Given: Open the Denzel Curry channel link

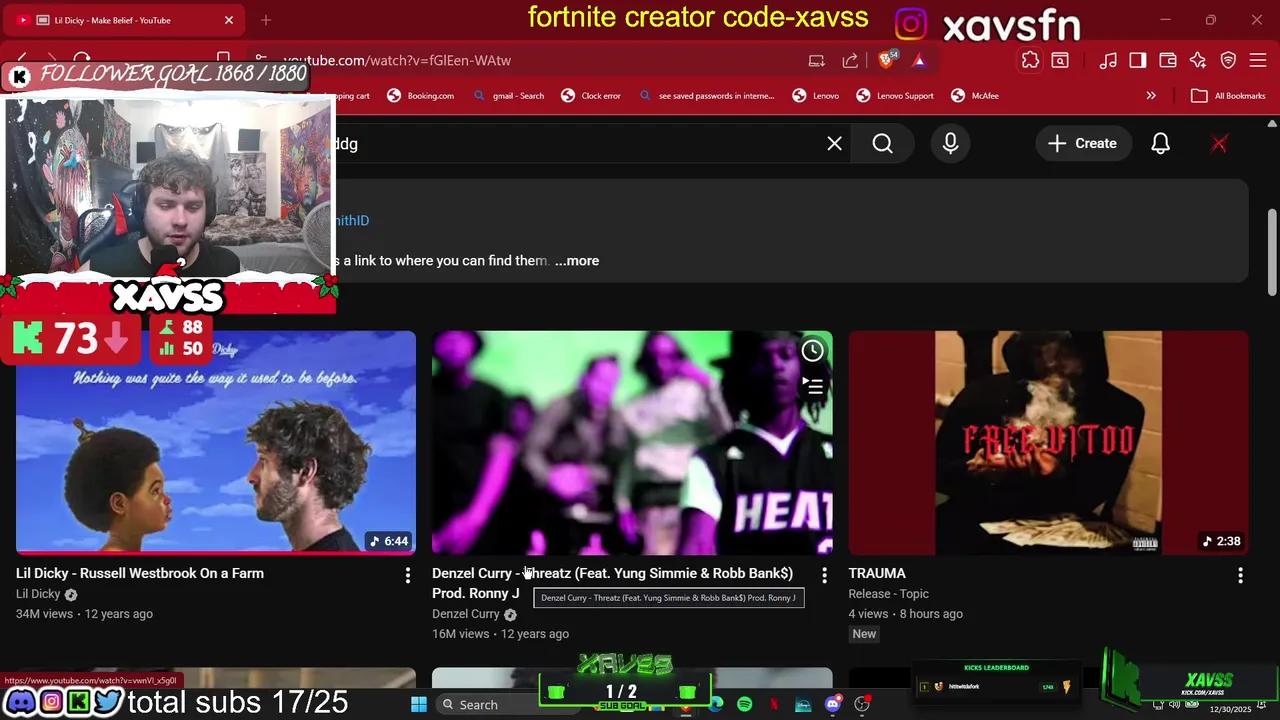Looking at the screenshot, I should (465, 614).
